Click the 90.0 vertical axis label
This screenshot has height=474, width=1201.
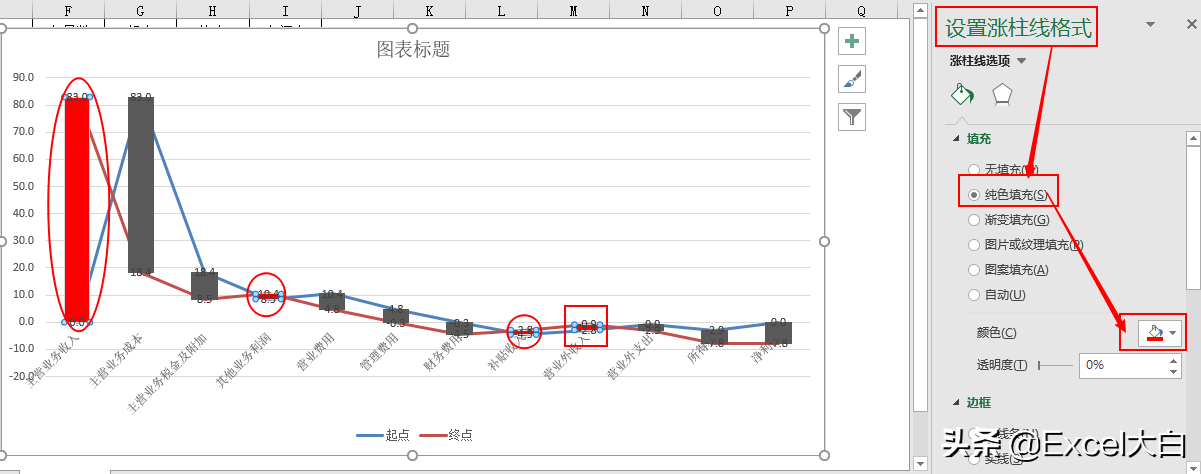[23, 77]
